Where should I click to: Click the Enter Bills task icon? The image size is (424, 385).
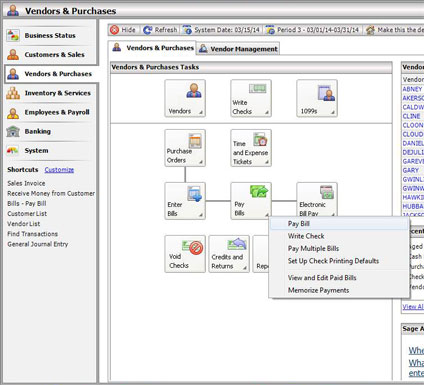[185, 201]
